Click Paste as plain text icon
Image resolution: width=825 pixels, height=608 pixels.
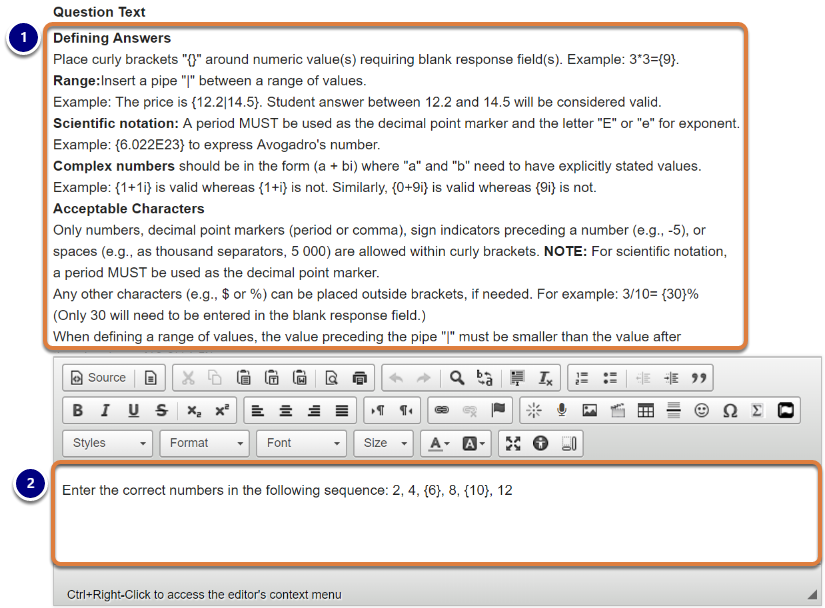pyautogui.click(x=271, y=378)
